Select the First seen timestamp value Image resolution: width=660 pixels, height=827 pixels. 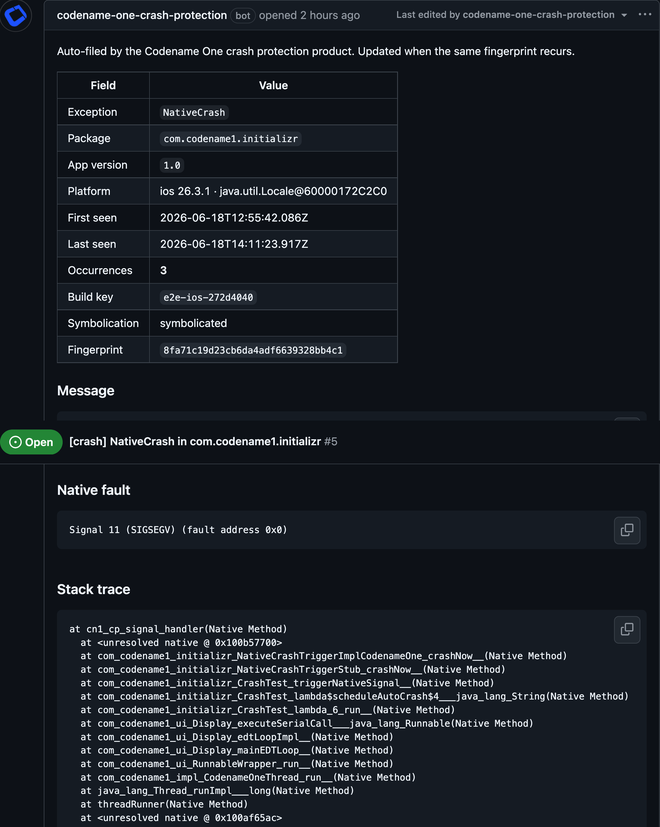(234, 218)
